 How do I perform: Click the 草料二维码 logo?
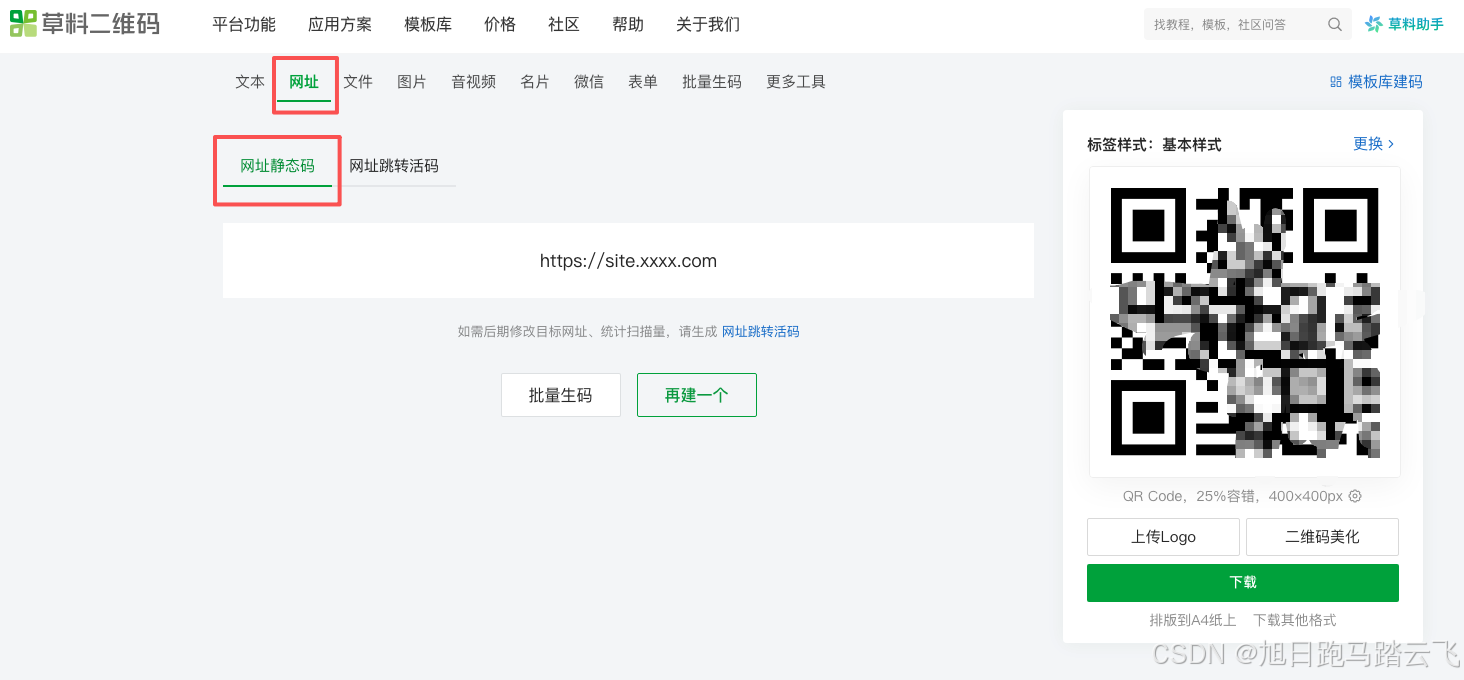point(85,24)
